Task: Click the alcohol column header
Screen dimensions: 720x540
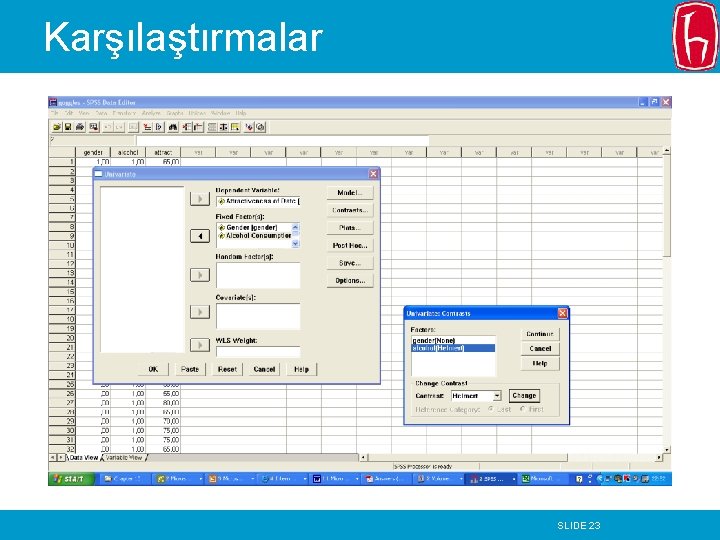Action: (128, 152)
